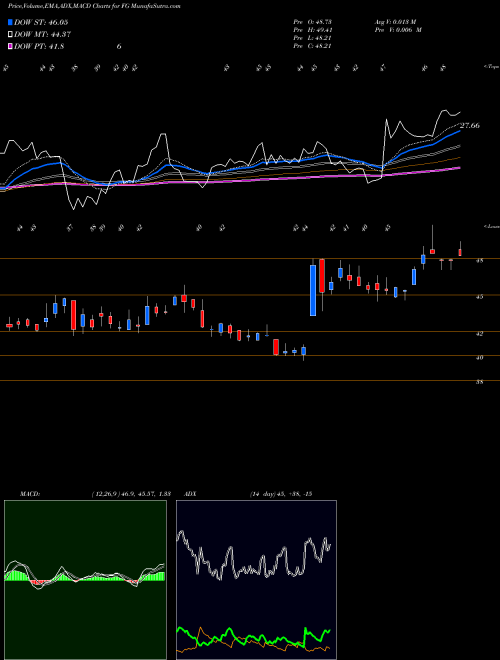The image size is (500, 660).
Task: Select the 'DOW PT: 41.8' legend text
Action: coord(39,47)
